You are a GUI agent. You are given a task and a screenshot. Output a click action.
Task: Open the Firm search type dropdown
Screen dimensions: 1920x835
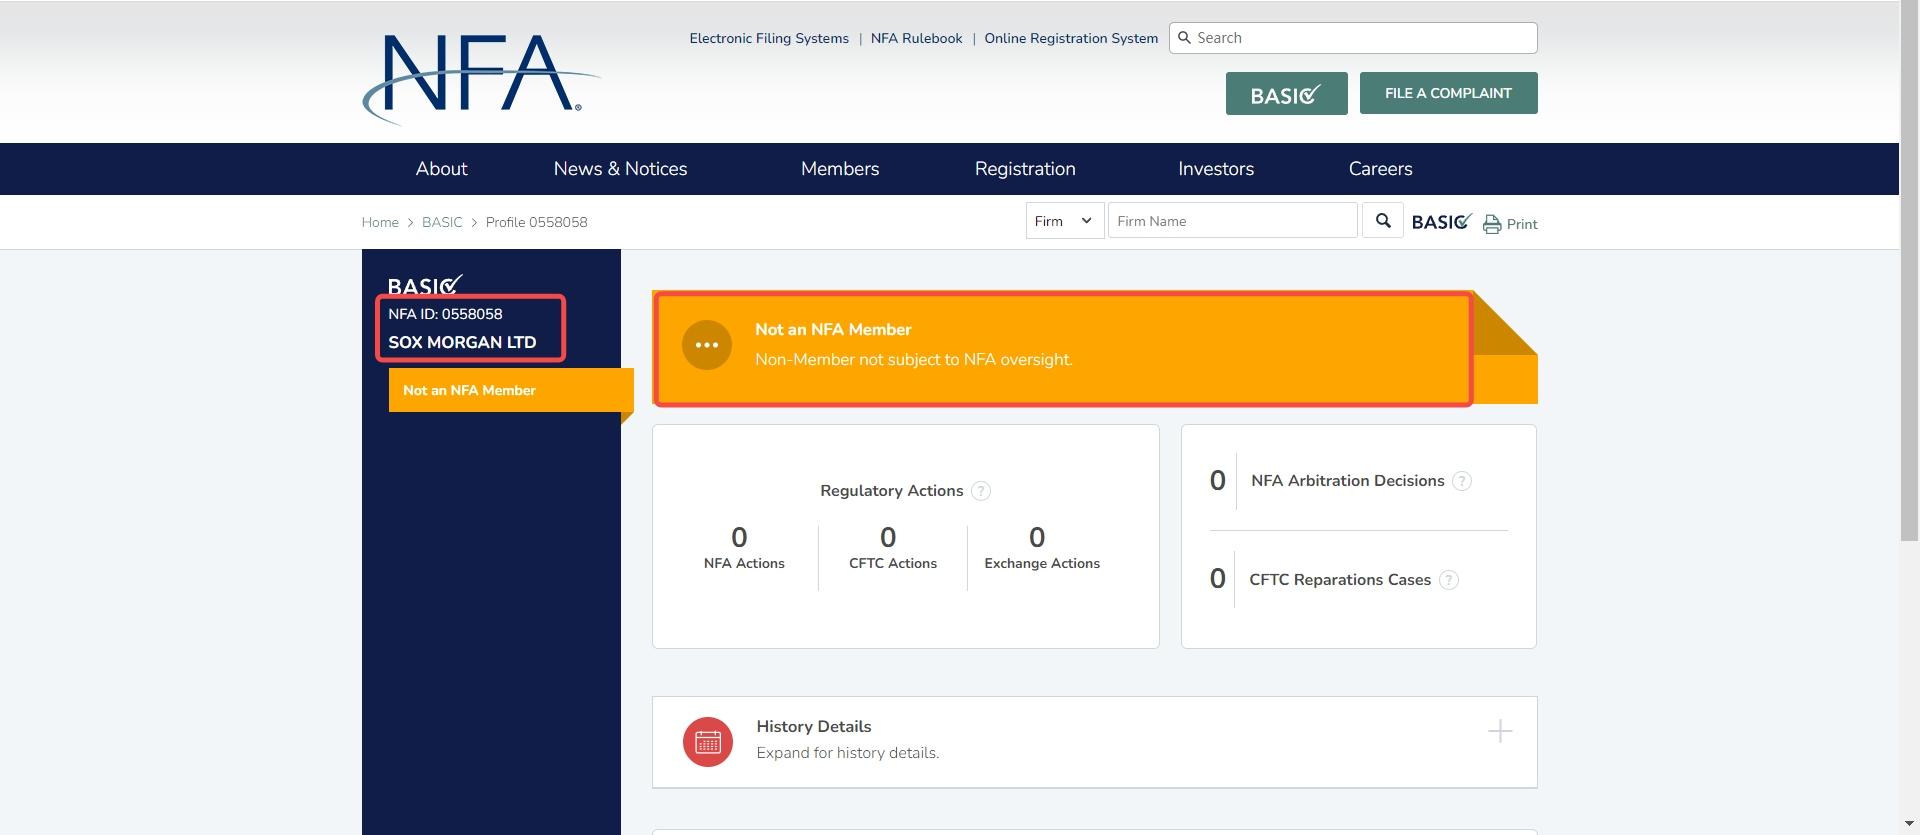tap(1065, 221)
